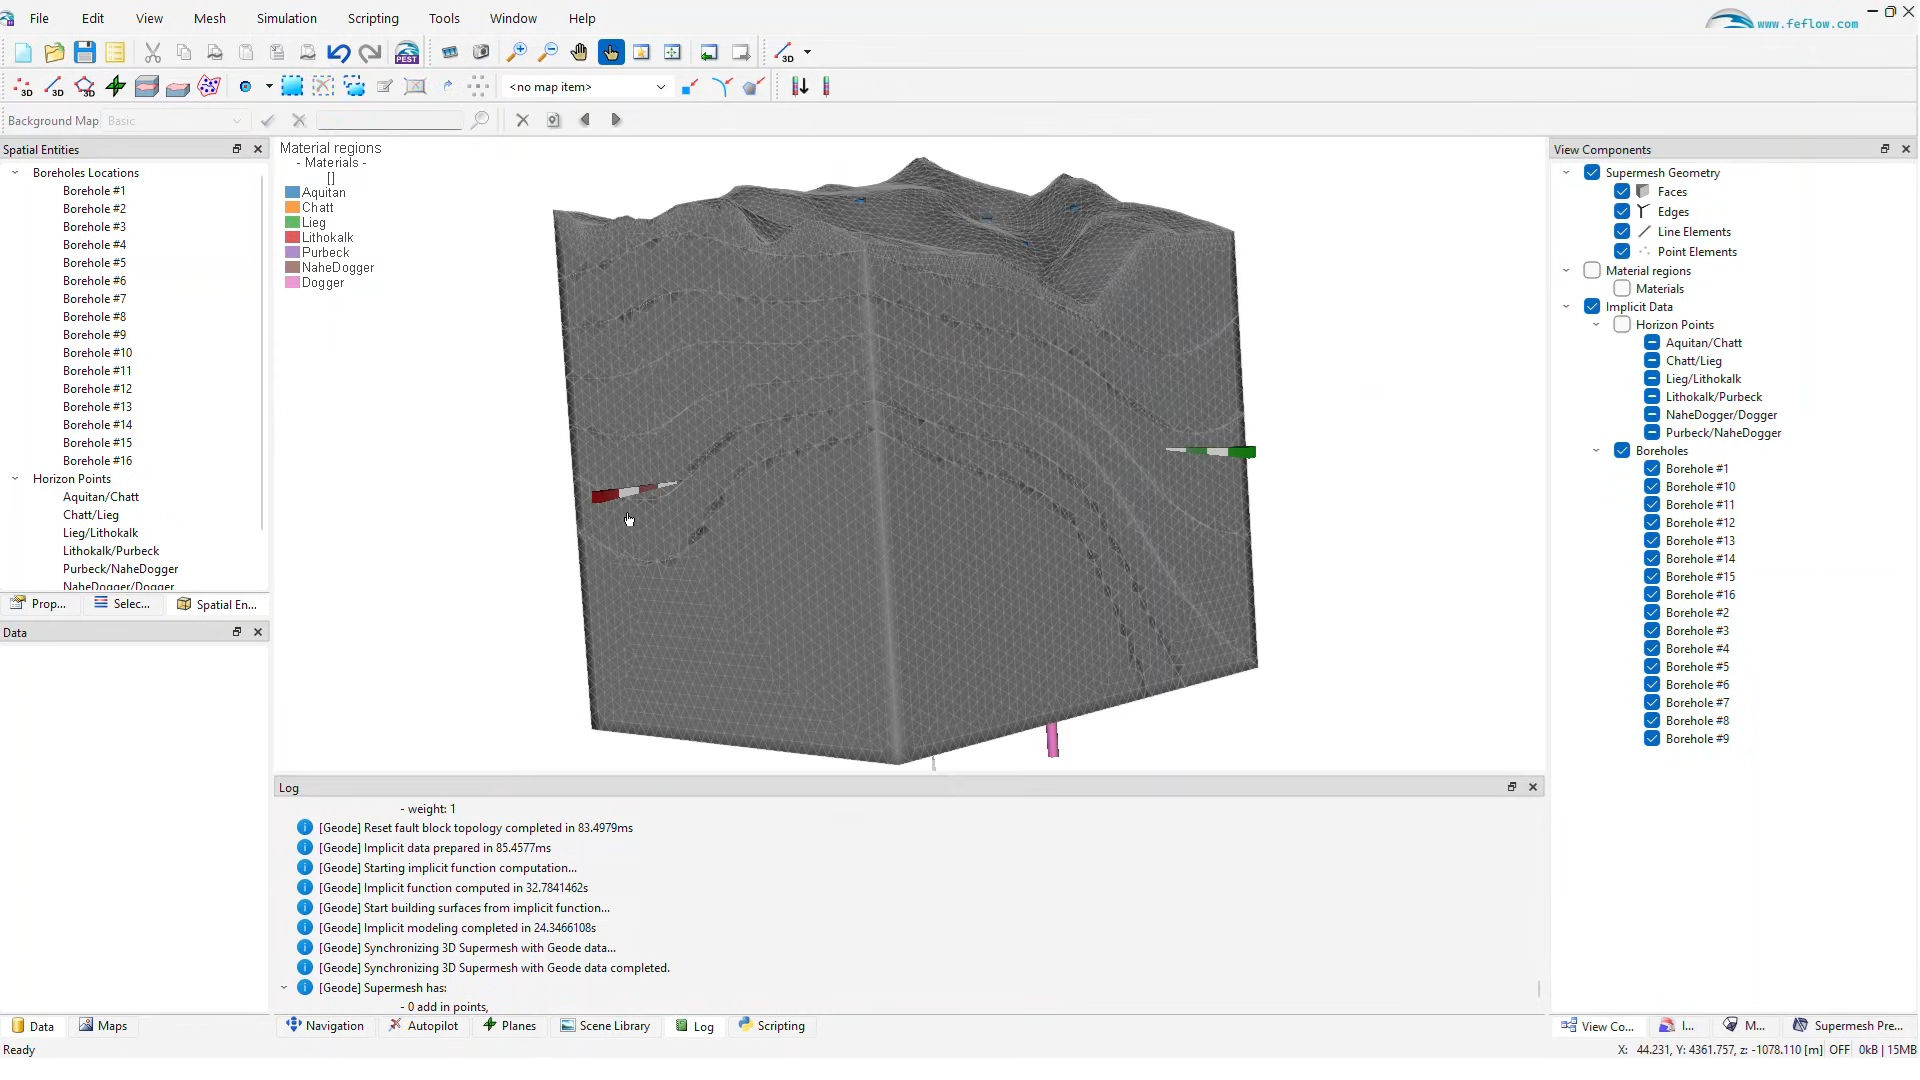Click the Cut scissors icon
The image size is (1920, 1080).
coord(153,53)
